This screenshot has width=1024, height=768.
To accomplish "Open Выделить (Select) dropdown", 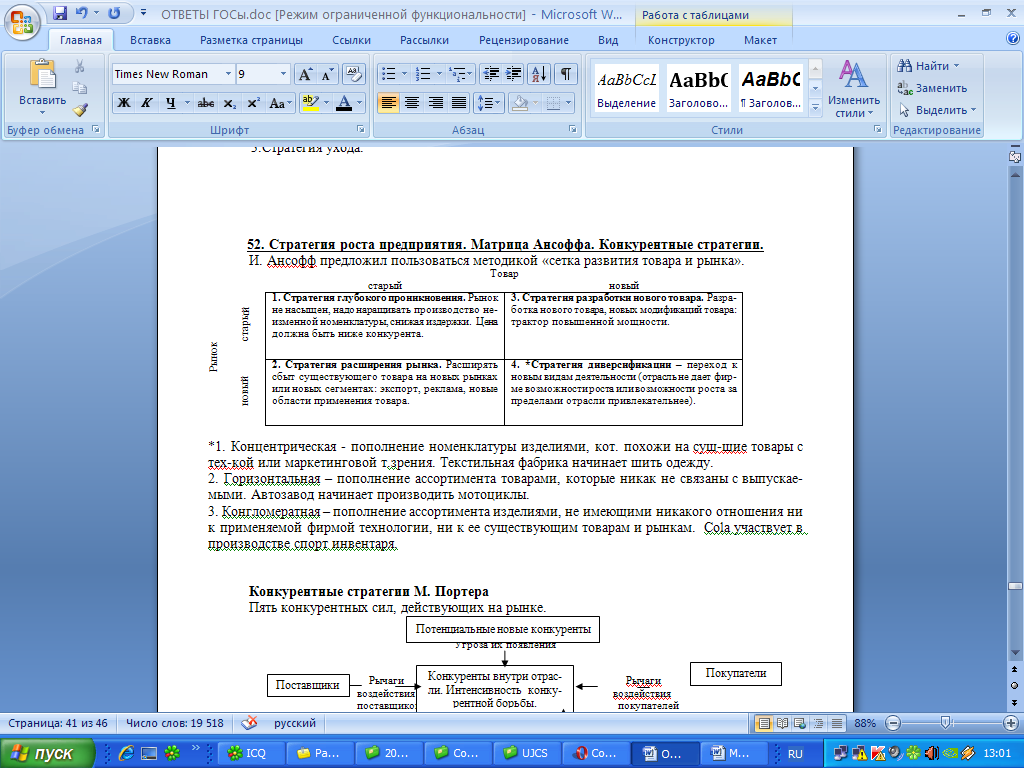I will pyautogui.click(x=937, y=110).
